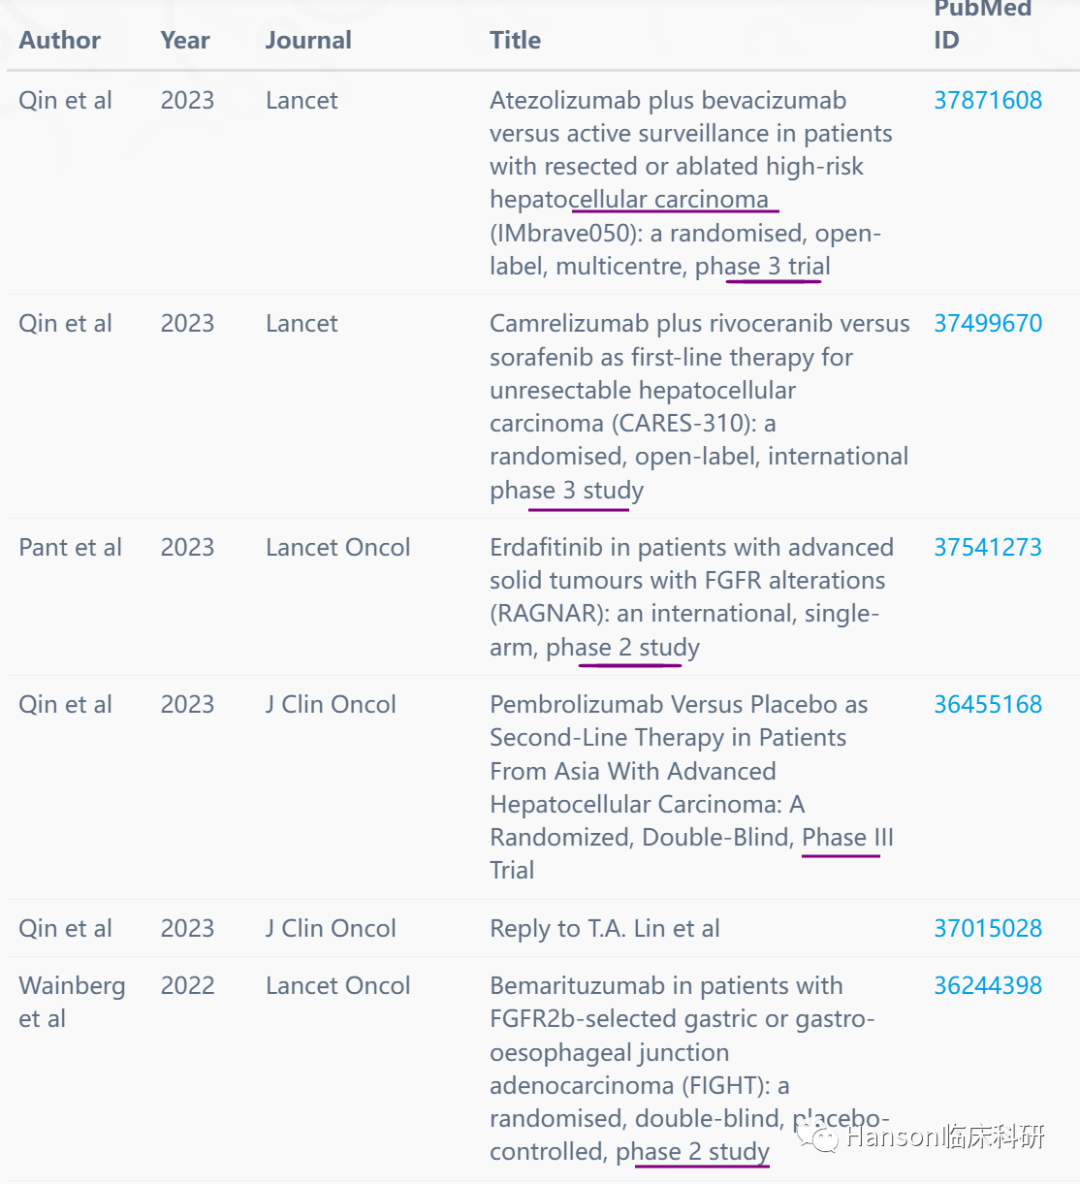
Task: Open PubMed ID 36455168 link
Action: coord(987,705)
